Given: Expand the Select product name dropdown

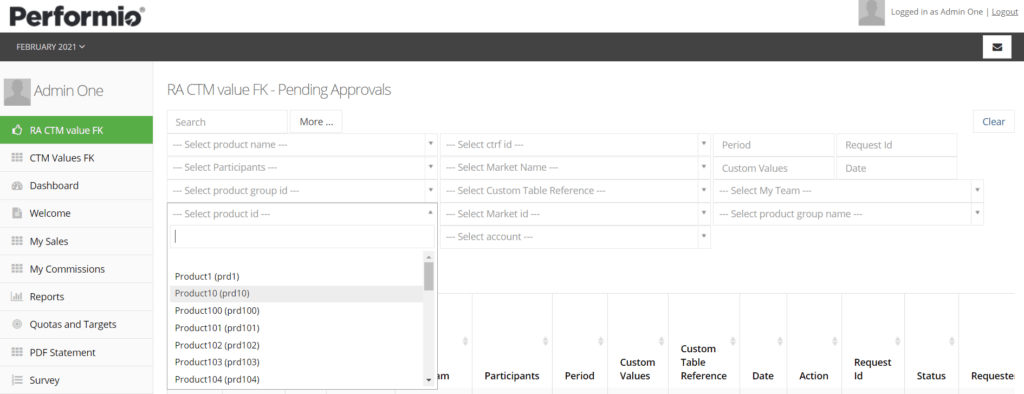Looking at the screenshot, I should tap(302, 144).
